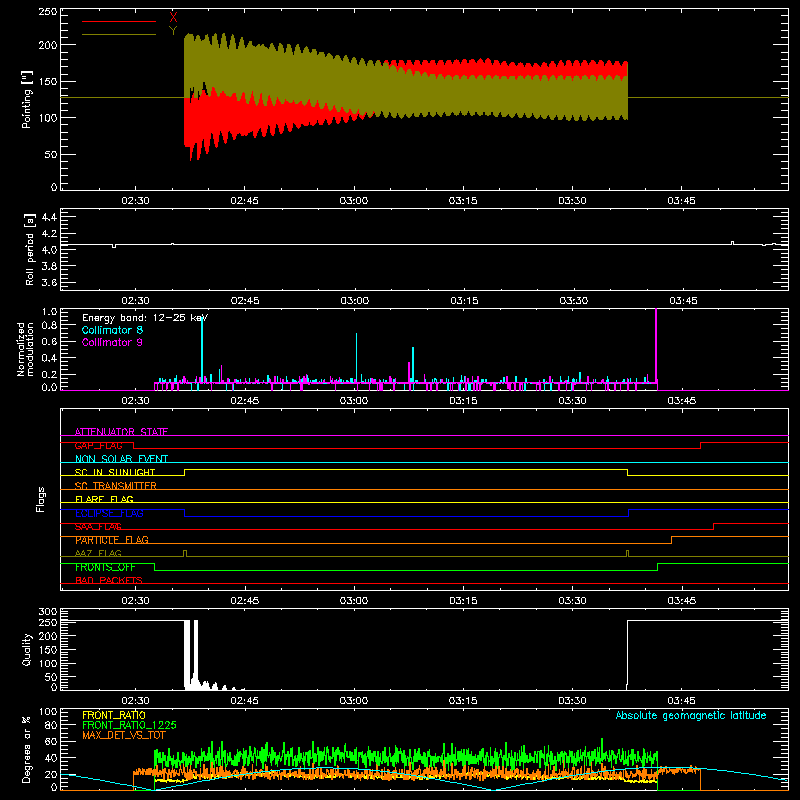
Task: Click the SC_IN_SUNLIGHT flag label
Action: pyautogui.click(x=115, y=472)
